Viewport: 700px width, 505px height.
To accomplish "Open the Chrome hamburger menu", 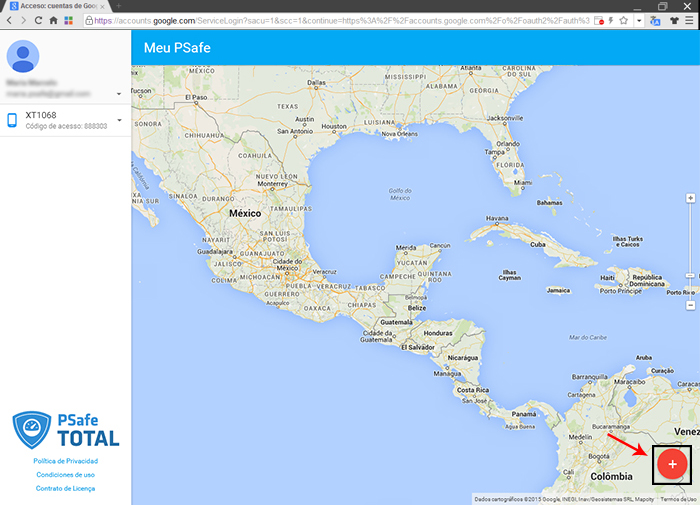I will click(x=688, y=20).
